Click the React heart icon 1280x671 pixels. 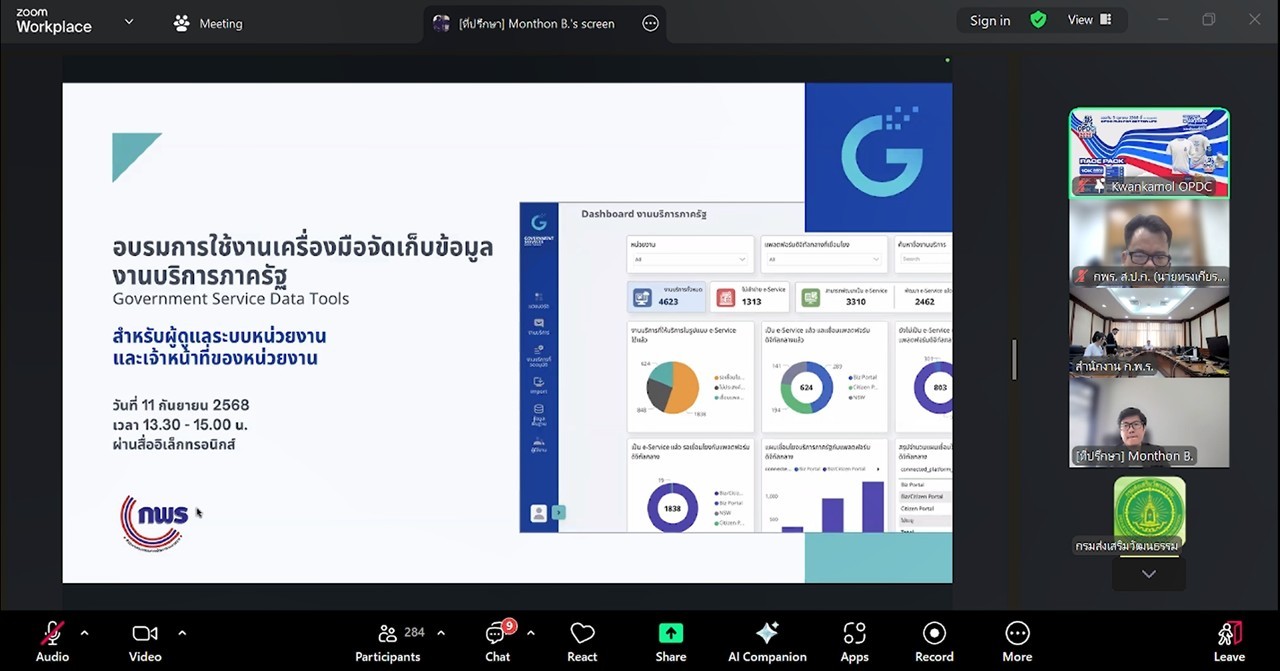tap(582, 641)
